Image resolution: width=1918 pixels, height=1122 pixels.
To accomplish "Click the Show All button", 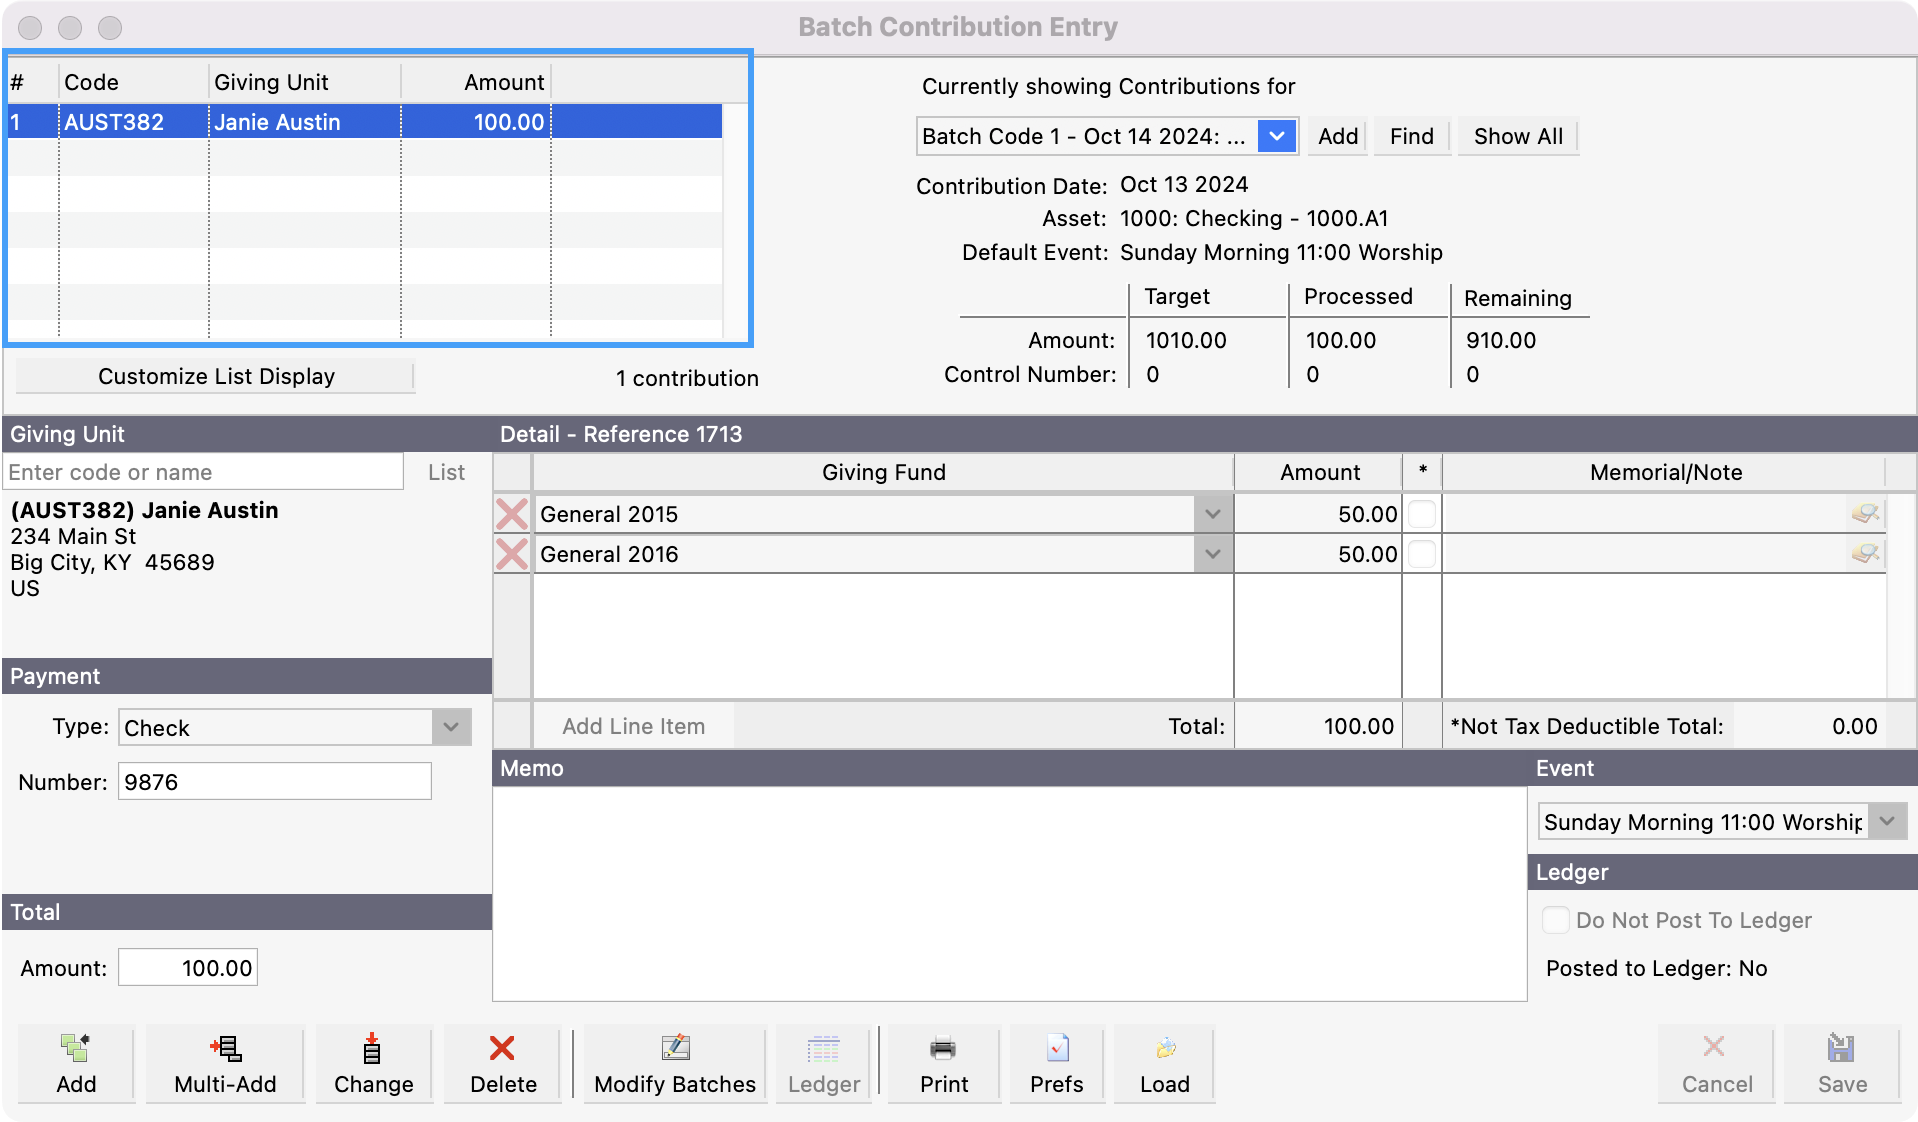I will (x=1517, y=136).
